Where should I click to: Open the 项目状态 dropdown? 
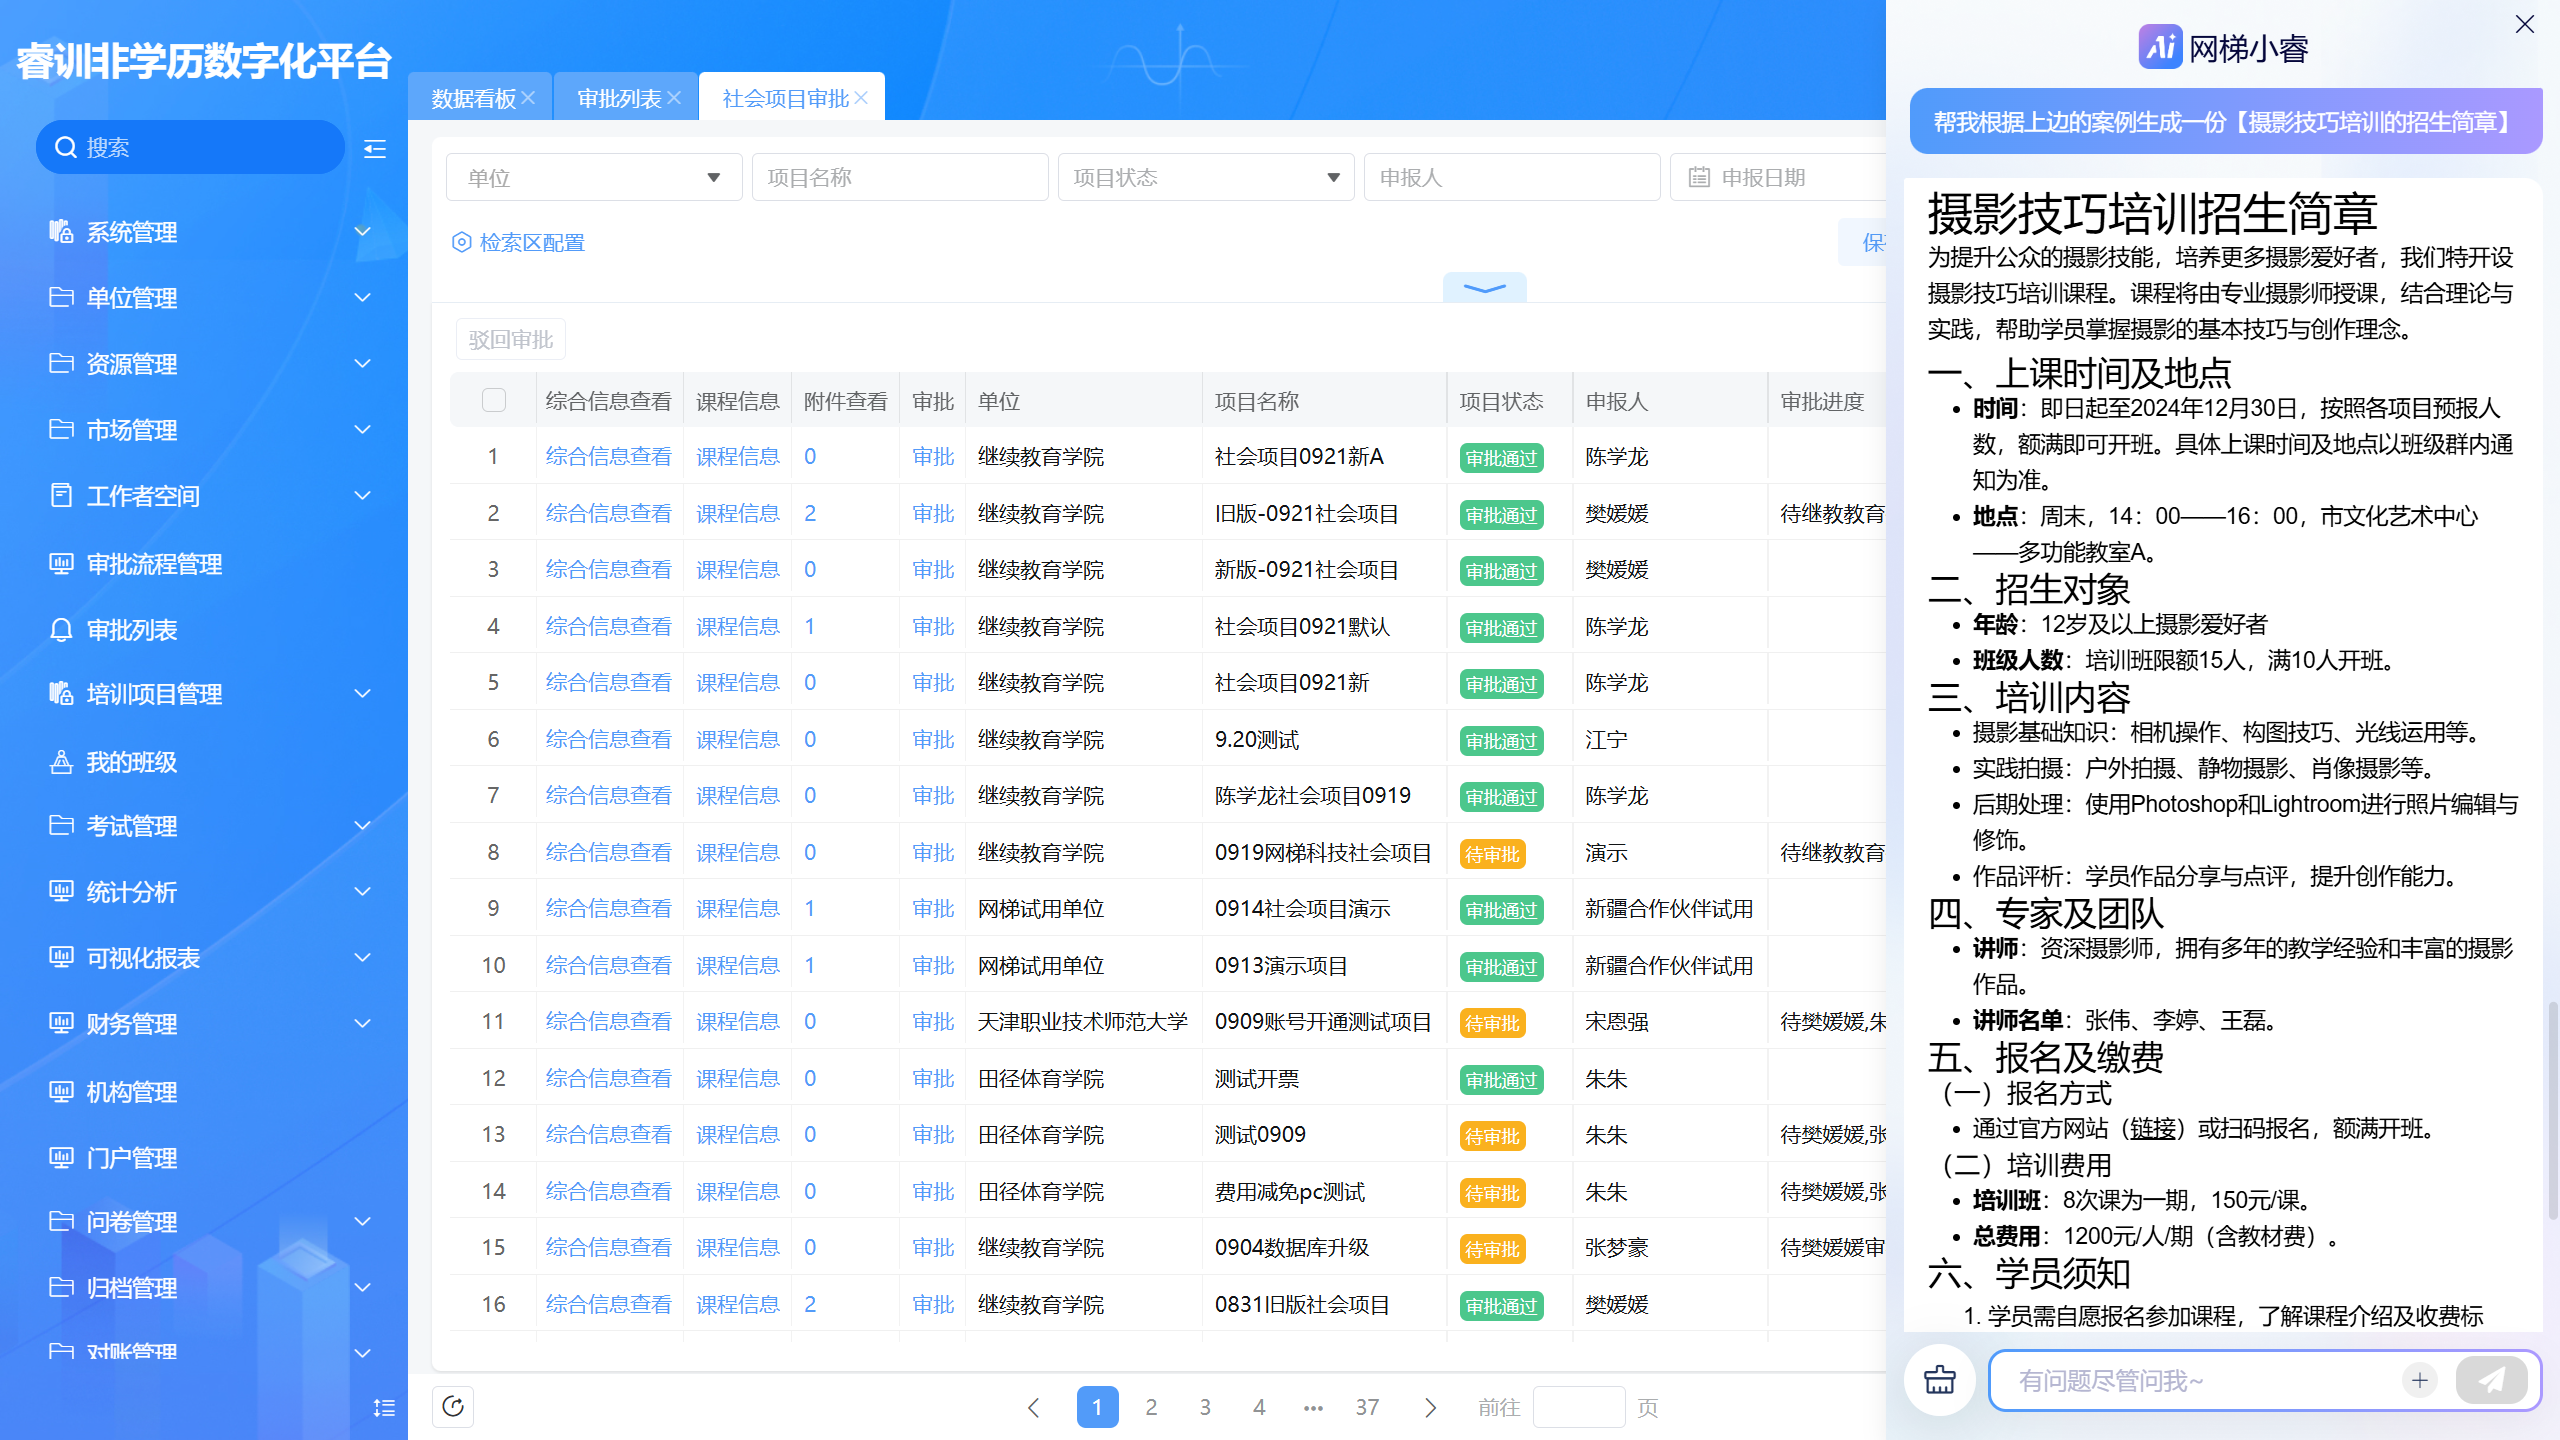pyautogui.click(x=1205, y=177)
